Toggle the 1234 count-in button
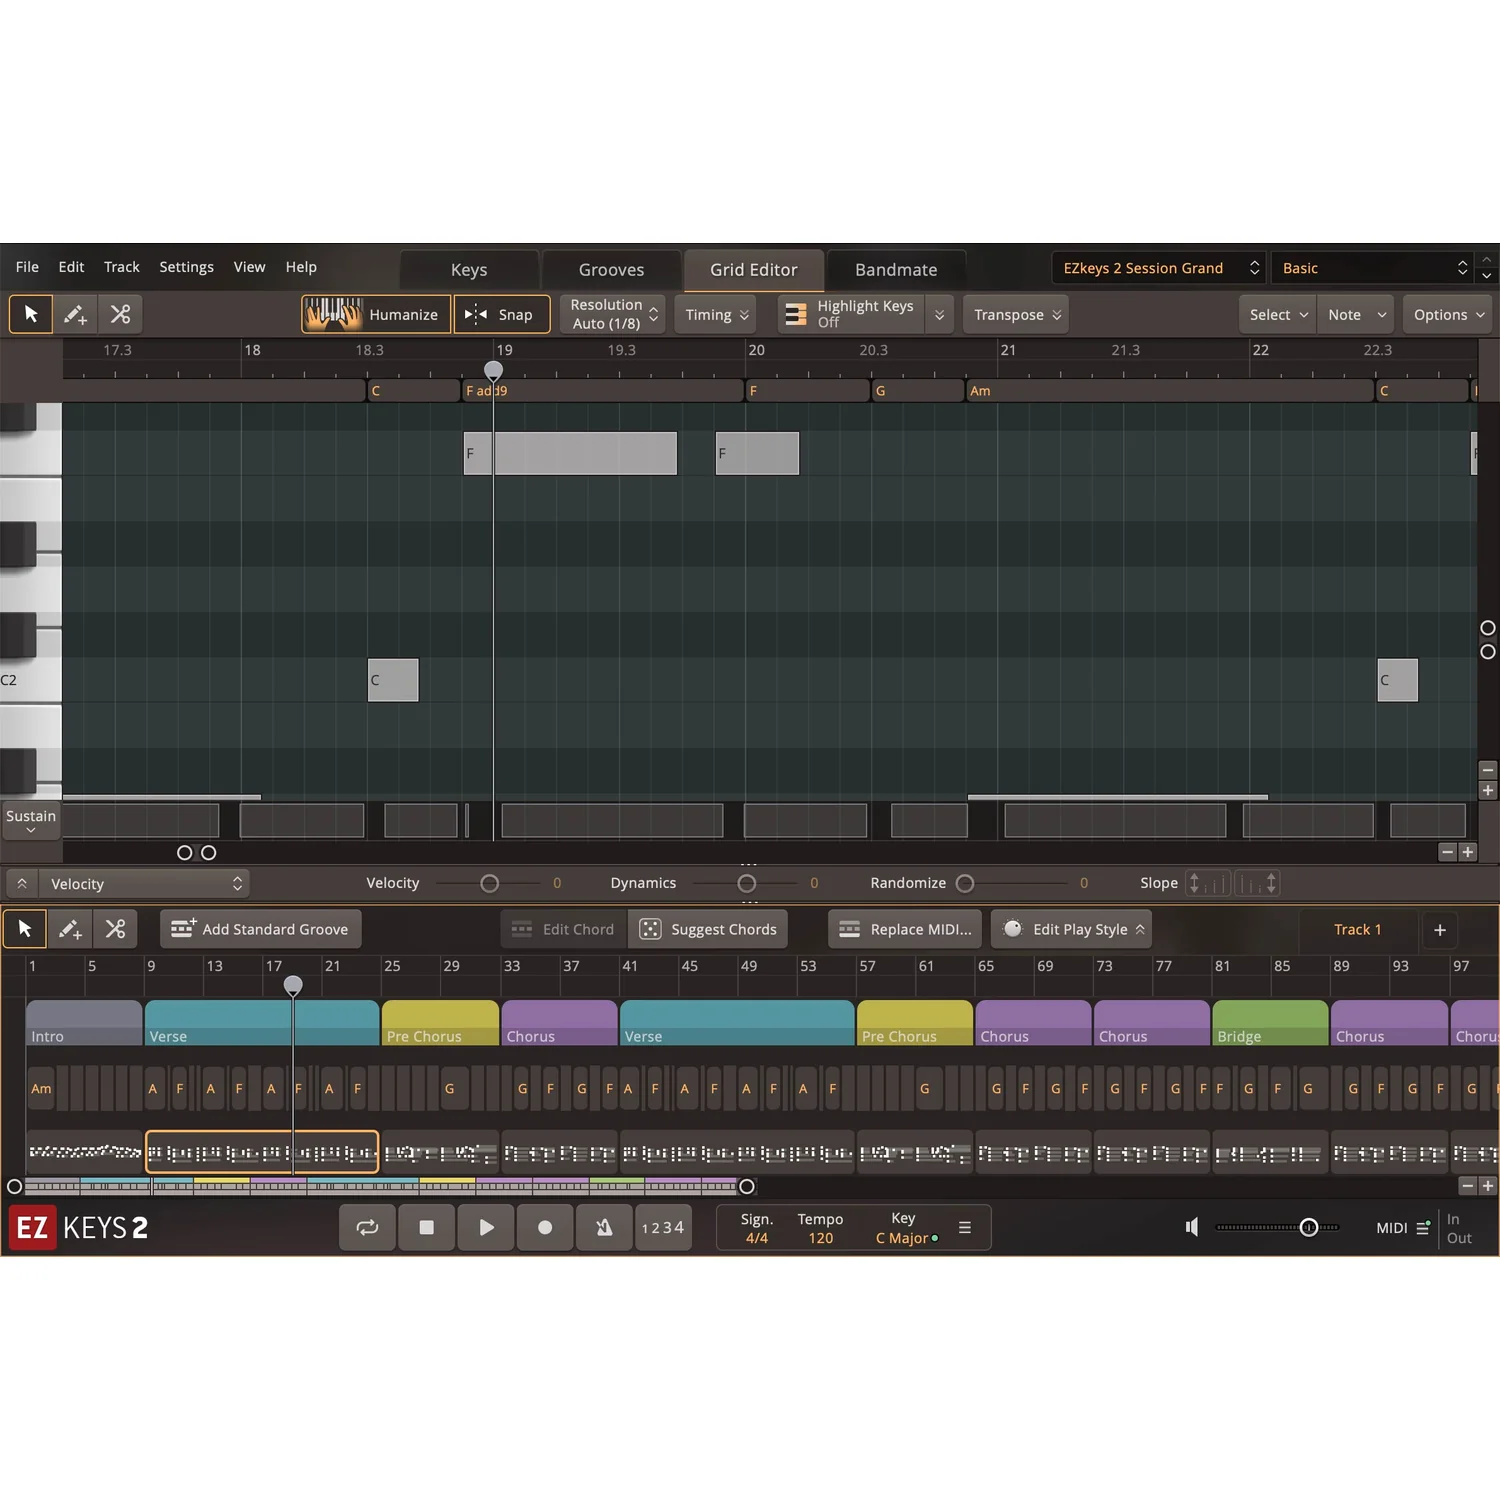 pos(663,1227)
